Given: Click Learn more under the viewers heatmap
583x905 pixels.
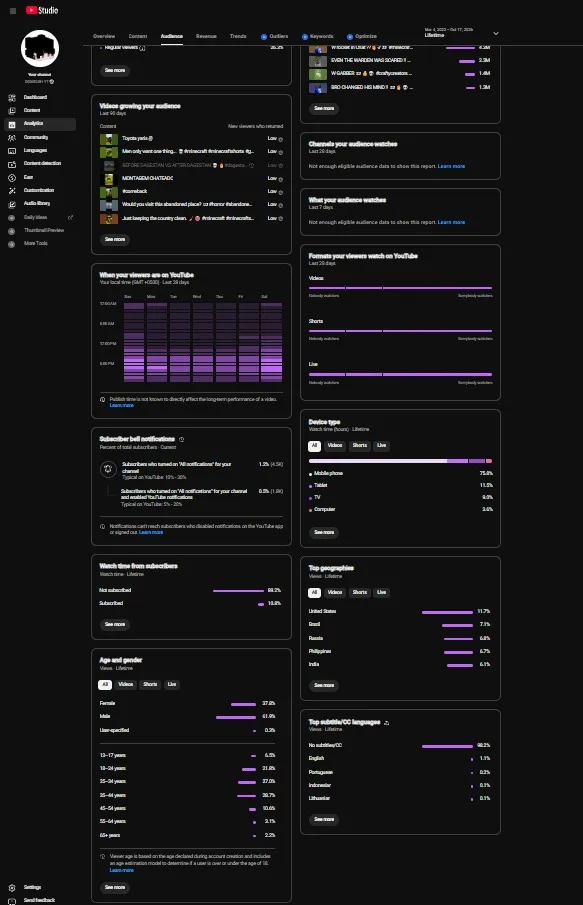Looking at the screenshot, I should pos(122,405).
